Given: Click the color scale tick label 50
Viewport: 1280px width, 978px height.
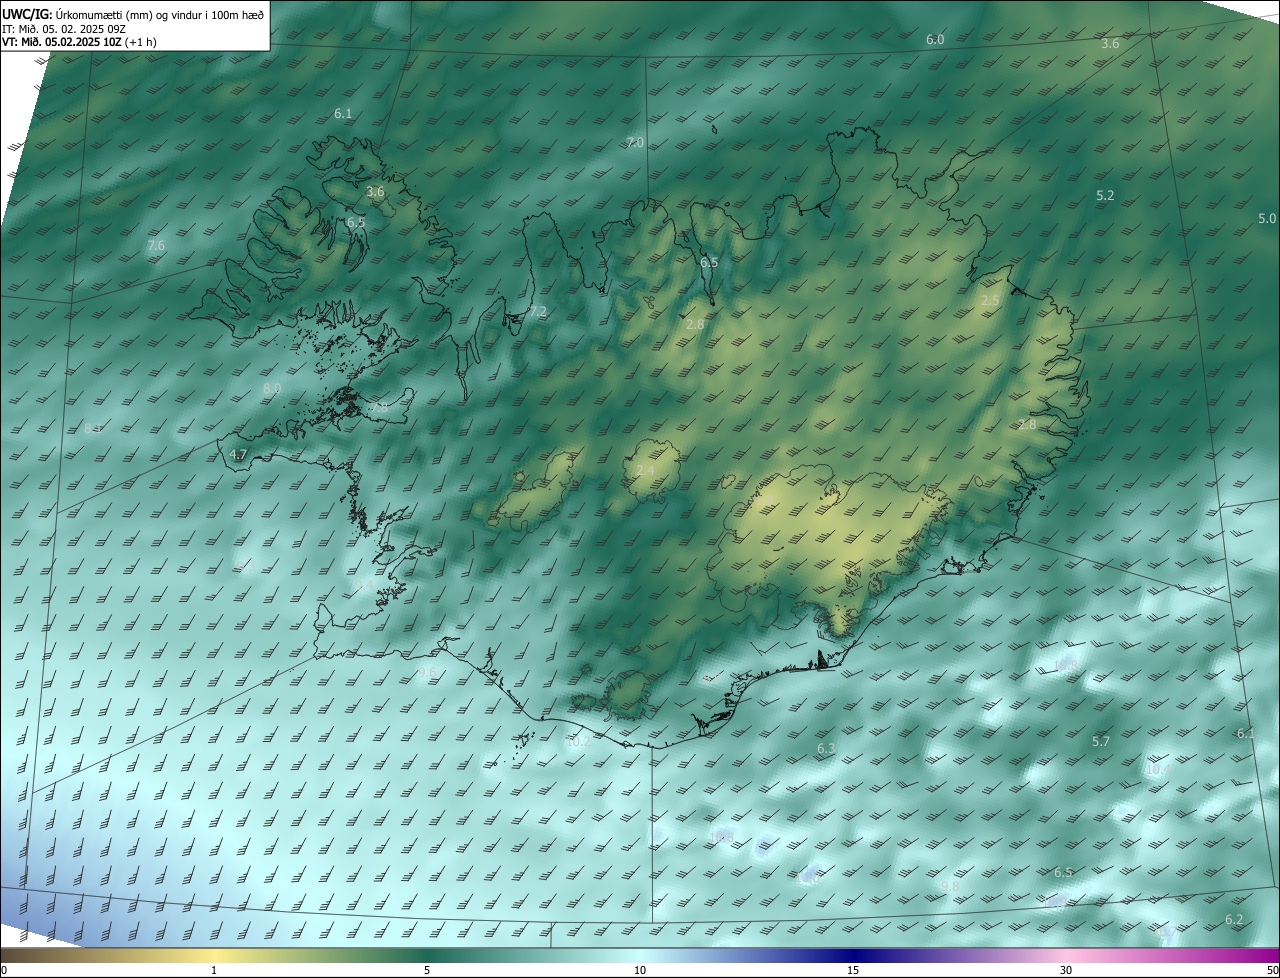Looking at the screenshot, I should pyautogui.click(x=1272, y=970).
